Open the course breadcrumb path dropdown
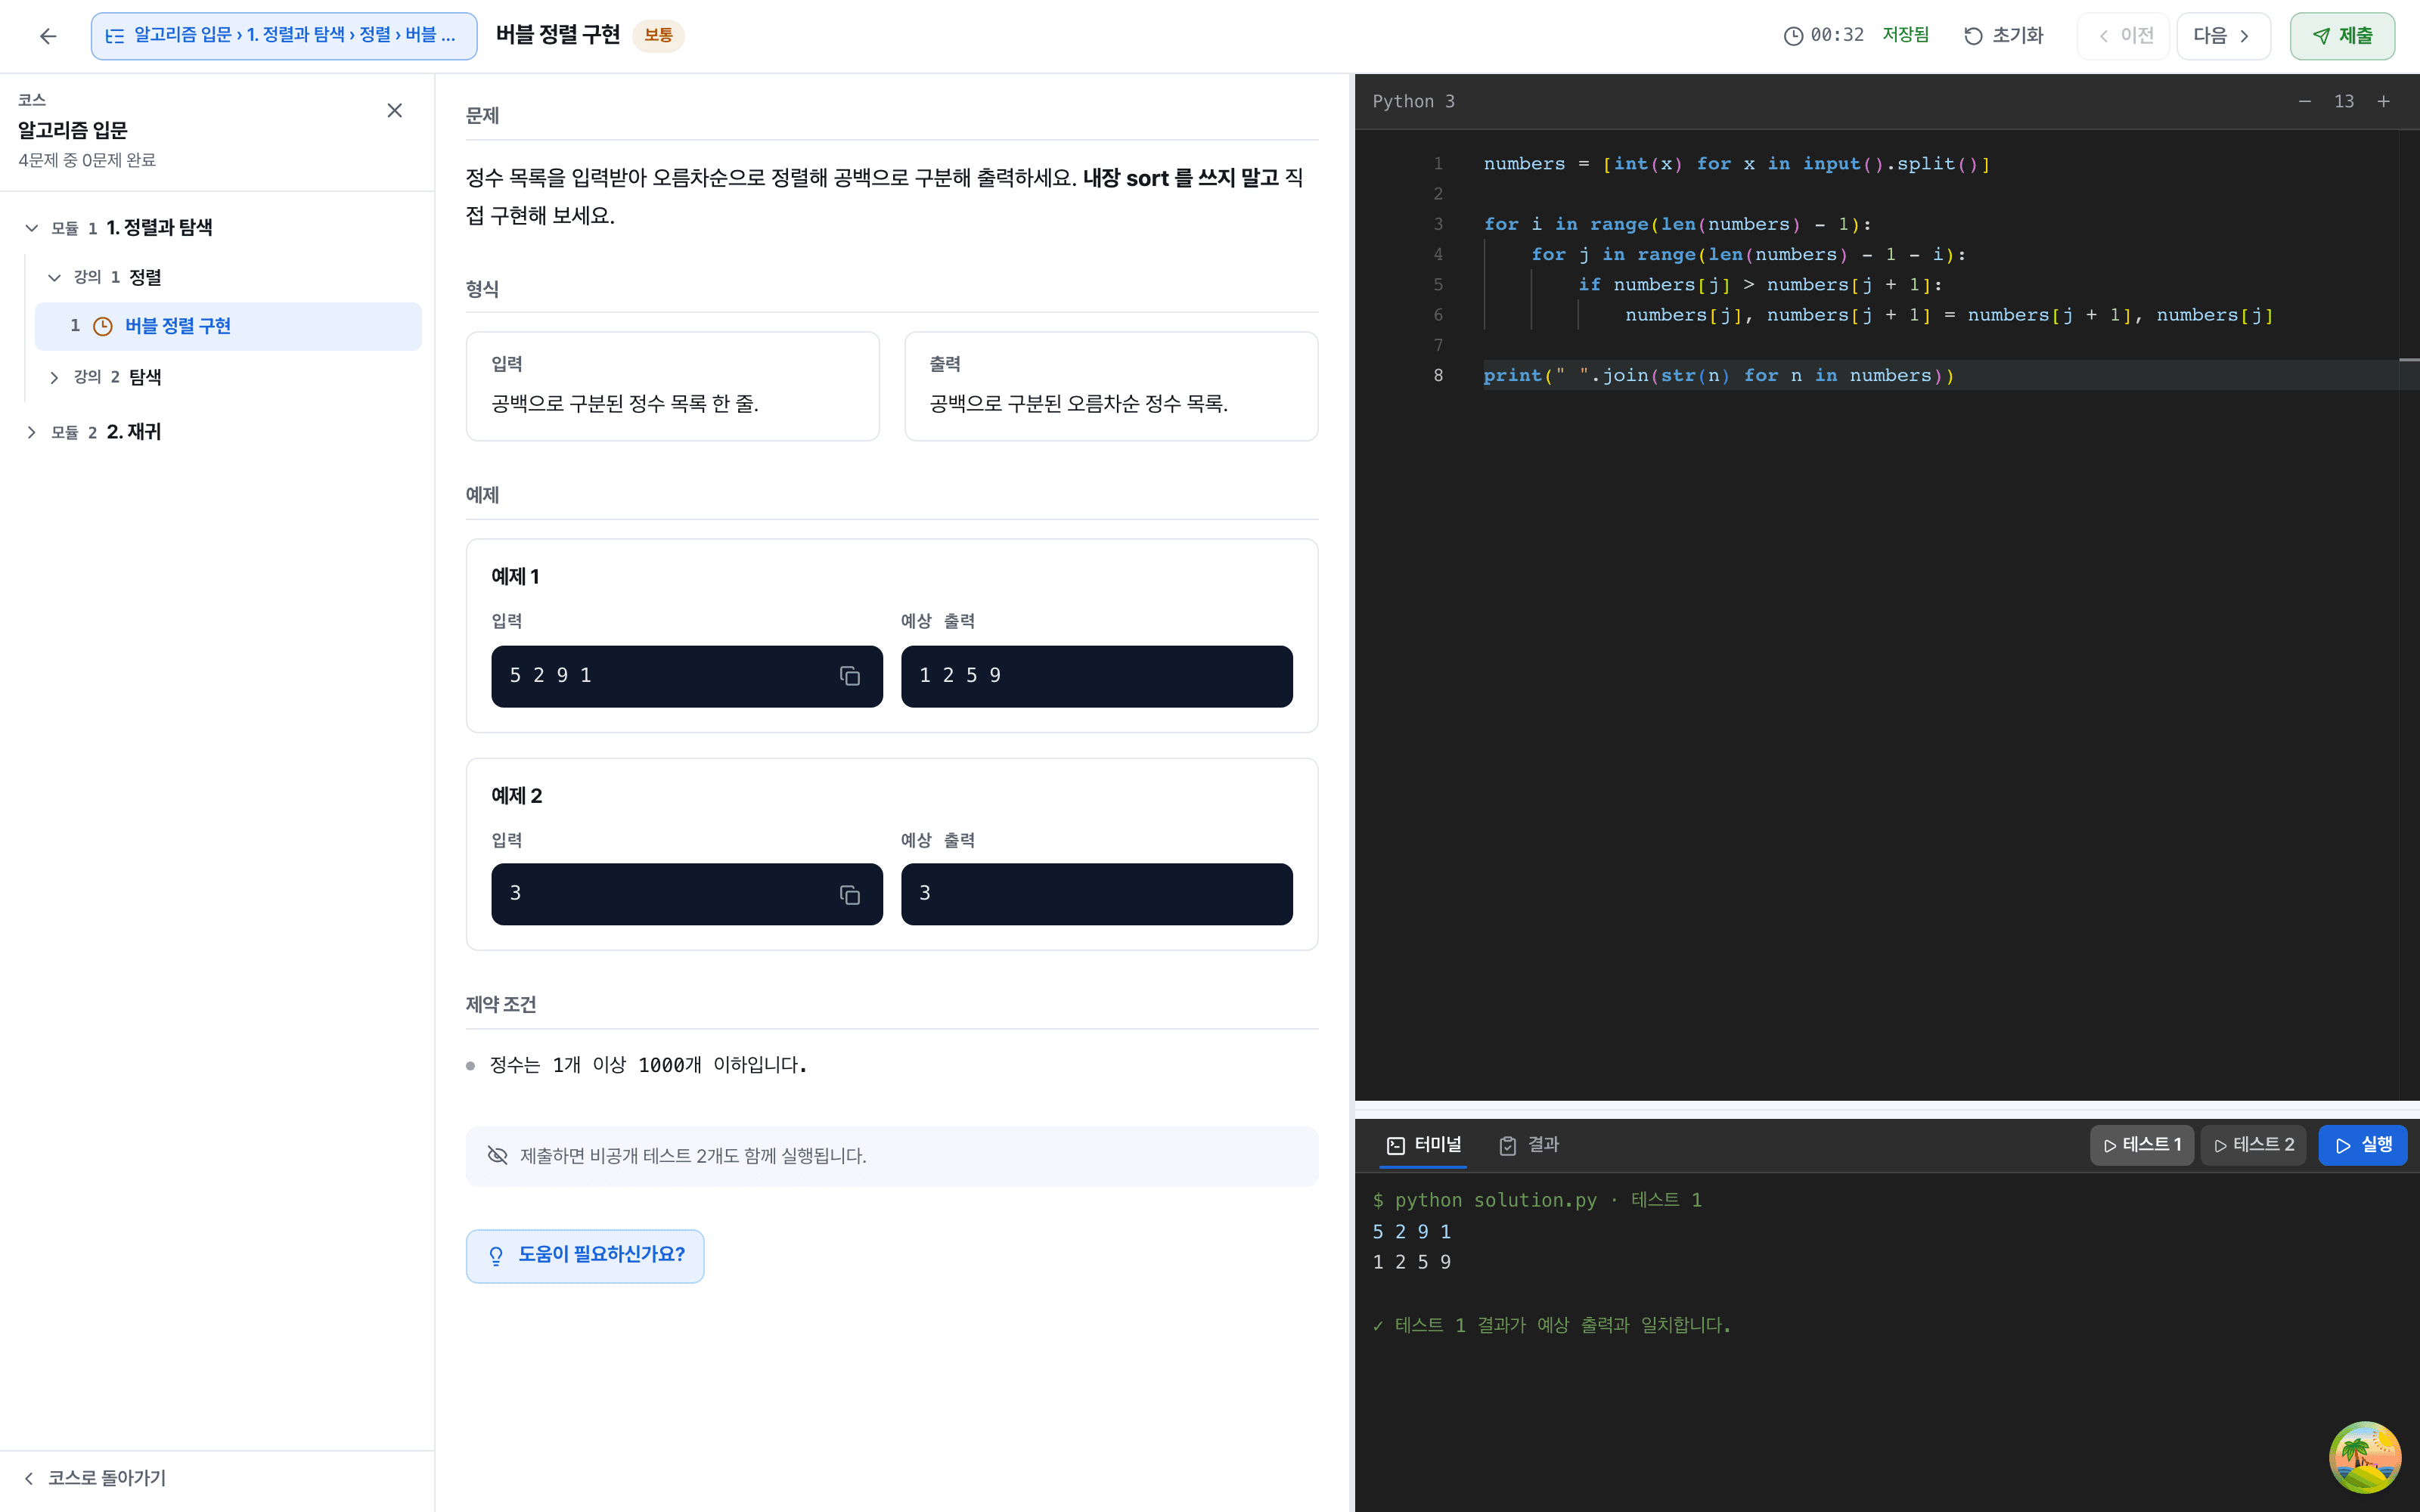The height and width of the screenshot is (1512, 2420). [x=284, y=36]
